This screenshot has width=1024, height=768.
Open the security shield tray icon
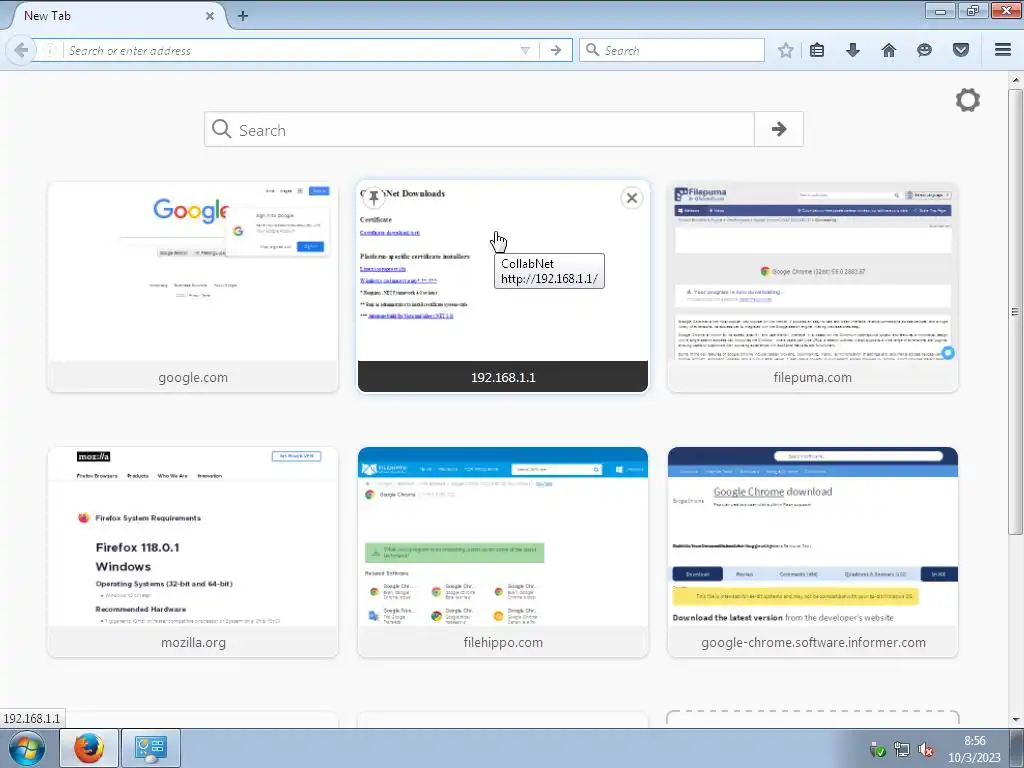(x=877, y=750)
